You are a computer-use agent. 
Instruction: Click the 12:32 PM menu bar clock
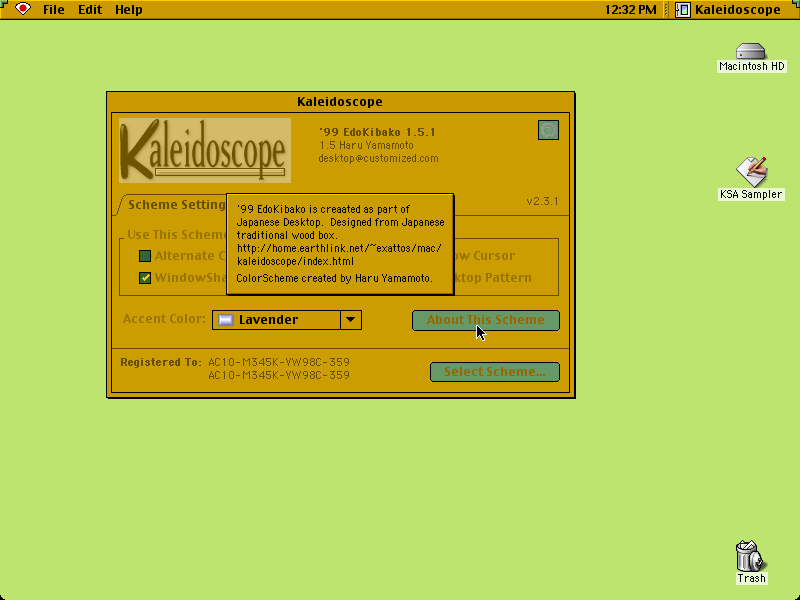[x=631, y=10]
